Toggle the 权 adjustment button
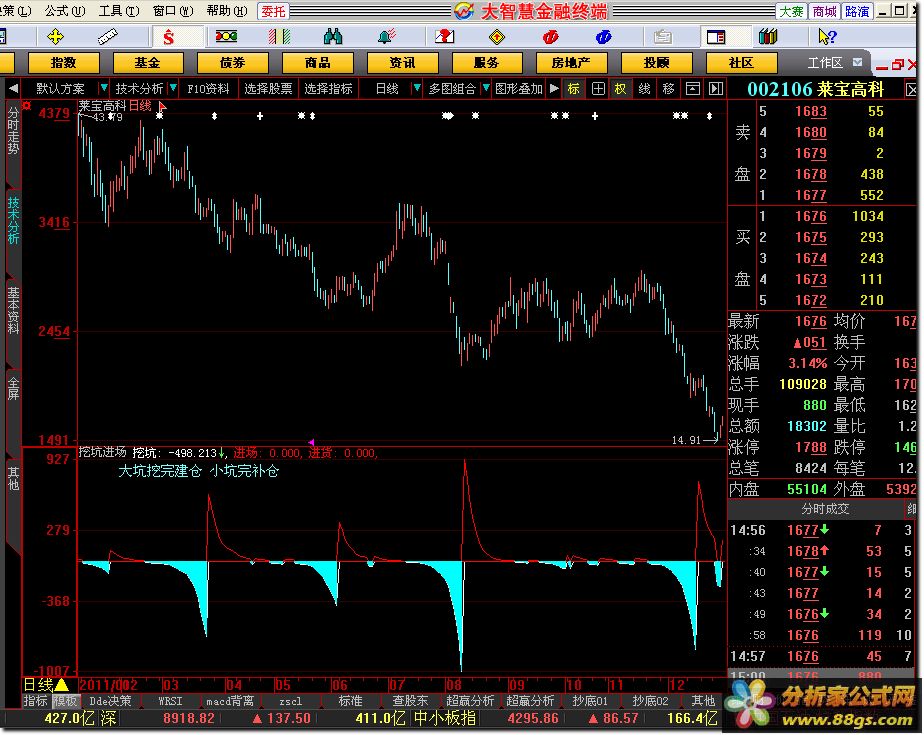The width and height of the screenshot is (924, 735). (x=621, y=89)
